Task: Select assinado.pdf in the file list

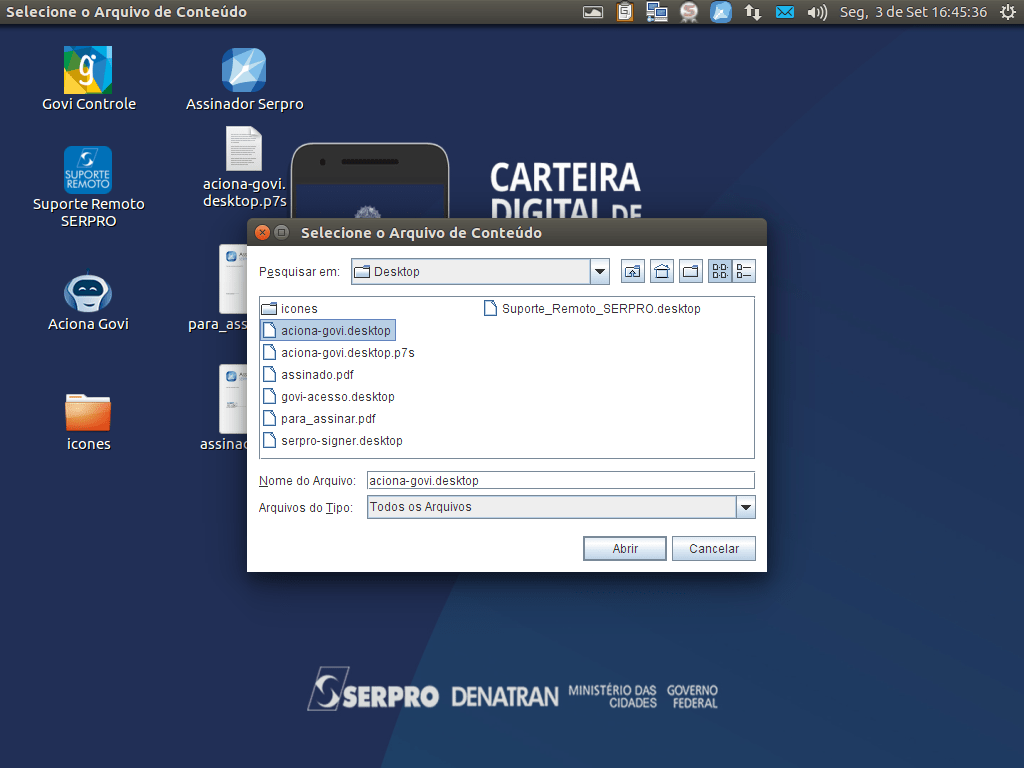Action: (308, 375)
